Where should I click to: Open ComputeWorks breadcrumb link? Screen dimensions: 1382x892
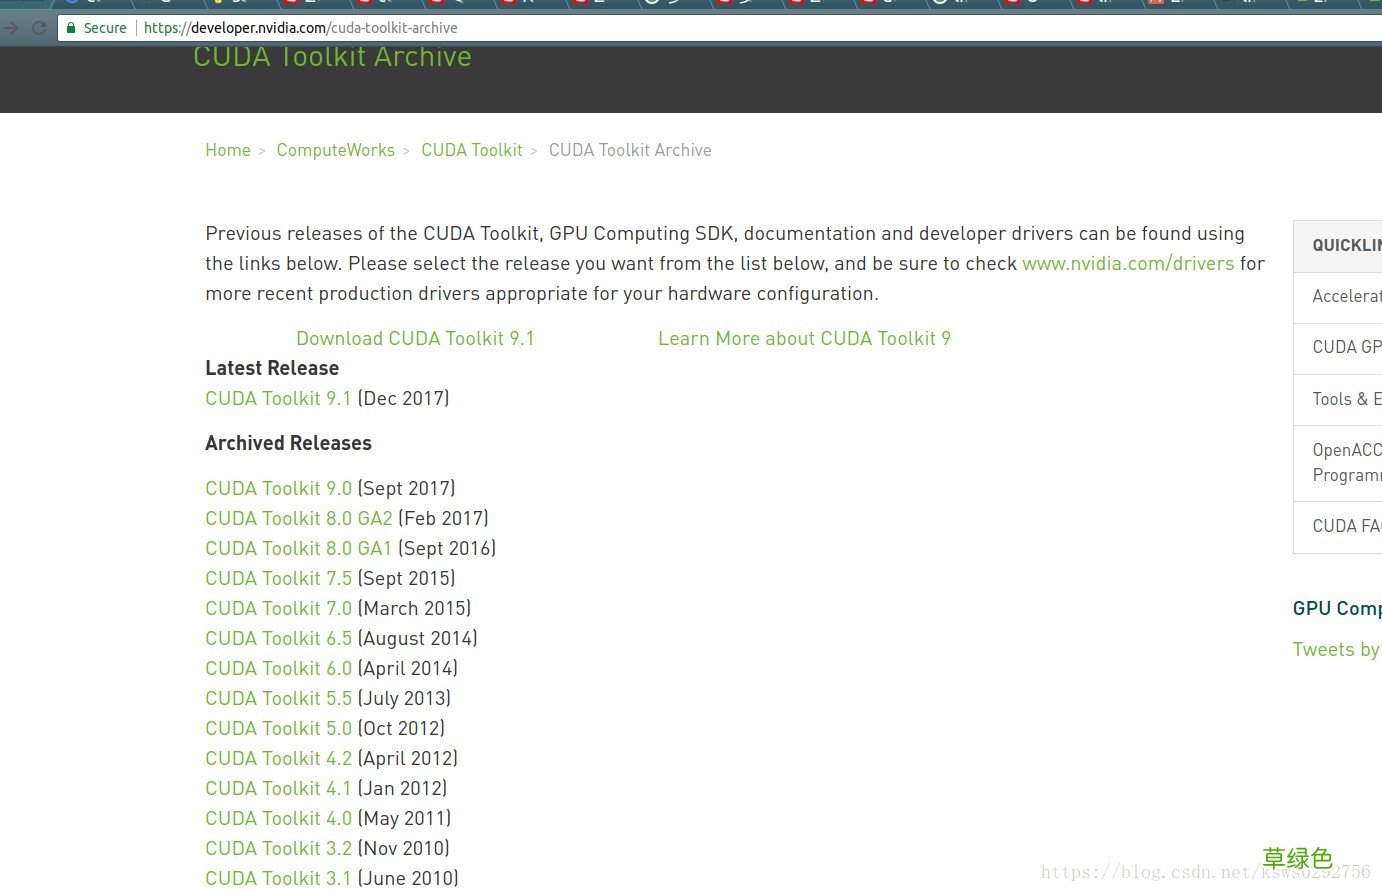pyautogui.click(x=336, y=150)
